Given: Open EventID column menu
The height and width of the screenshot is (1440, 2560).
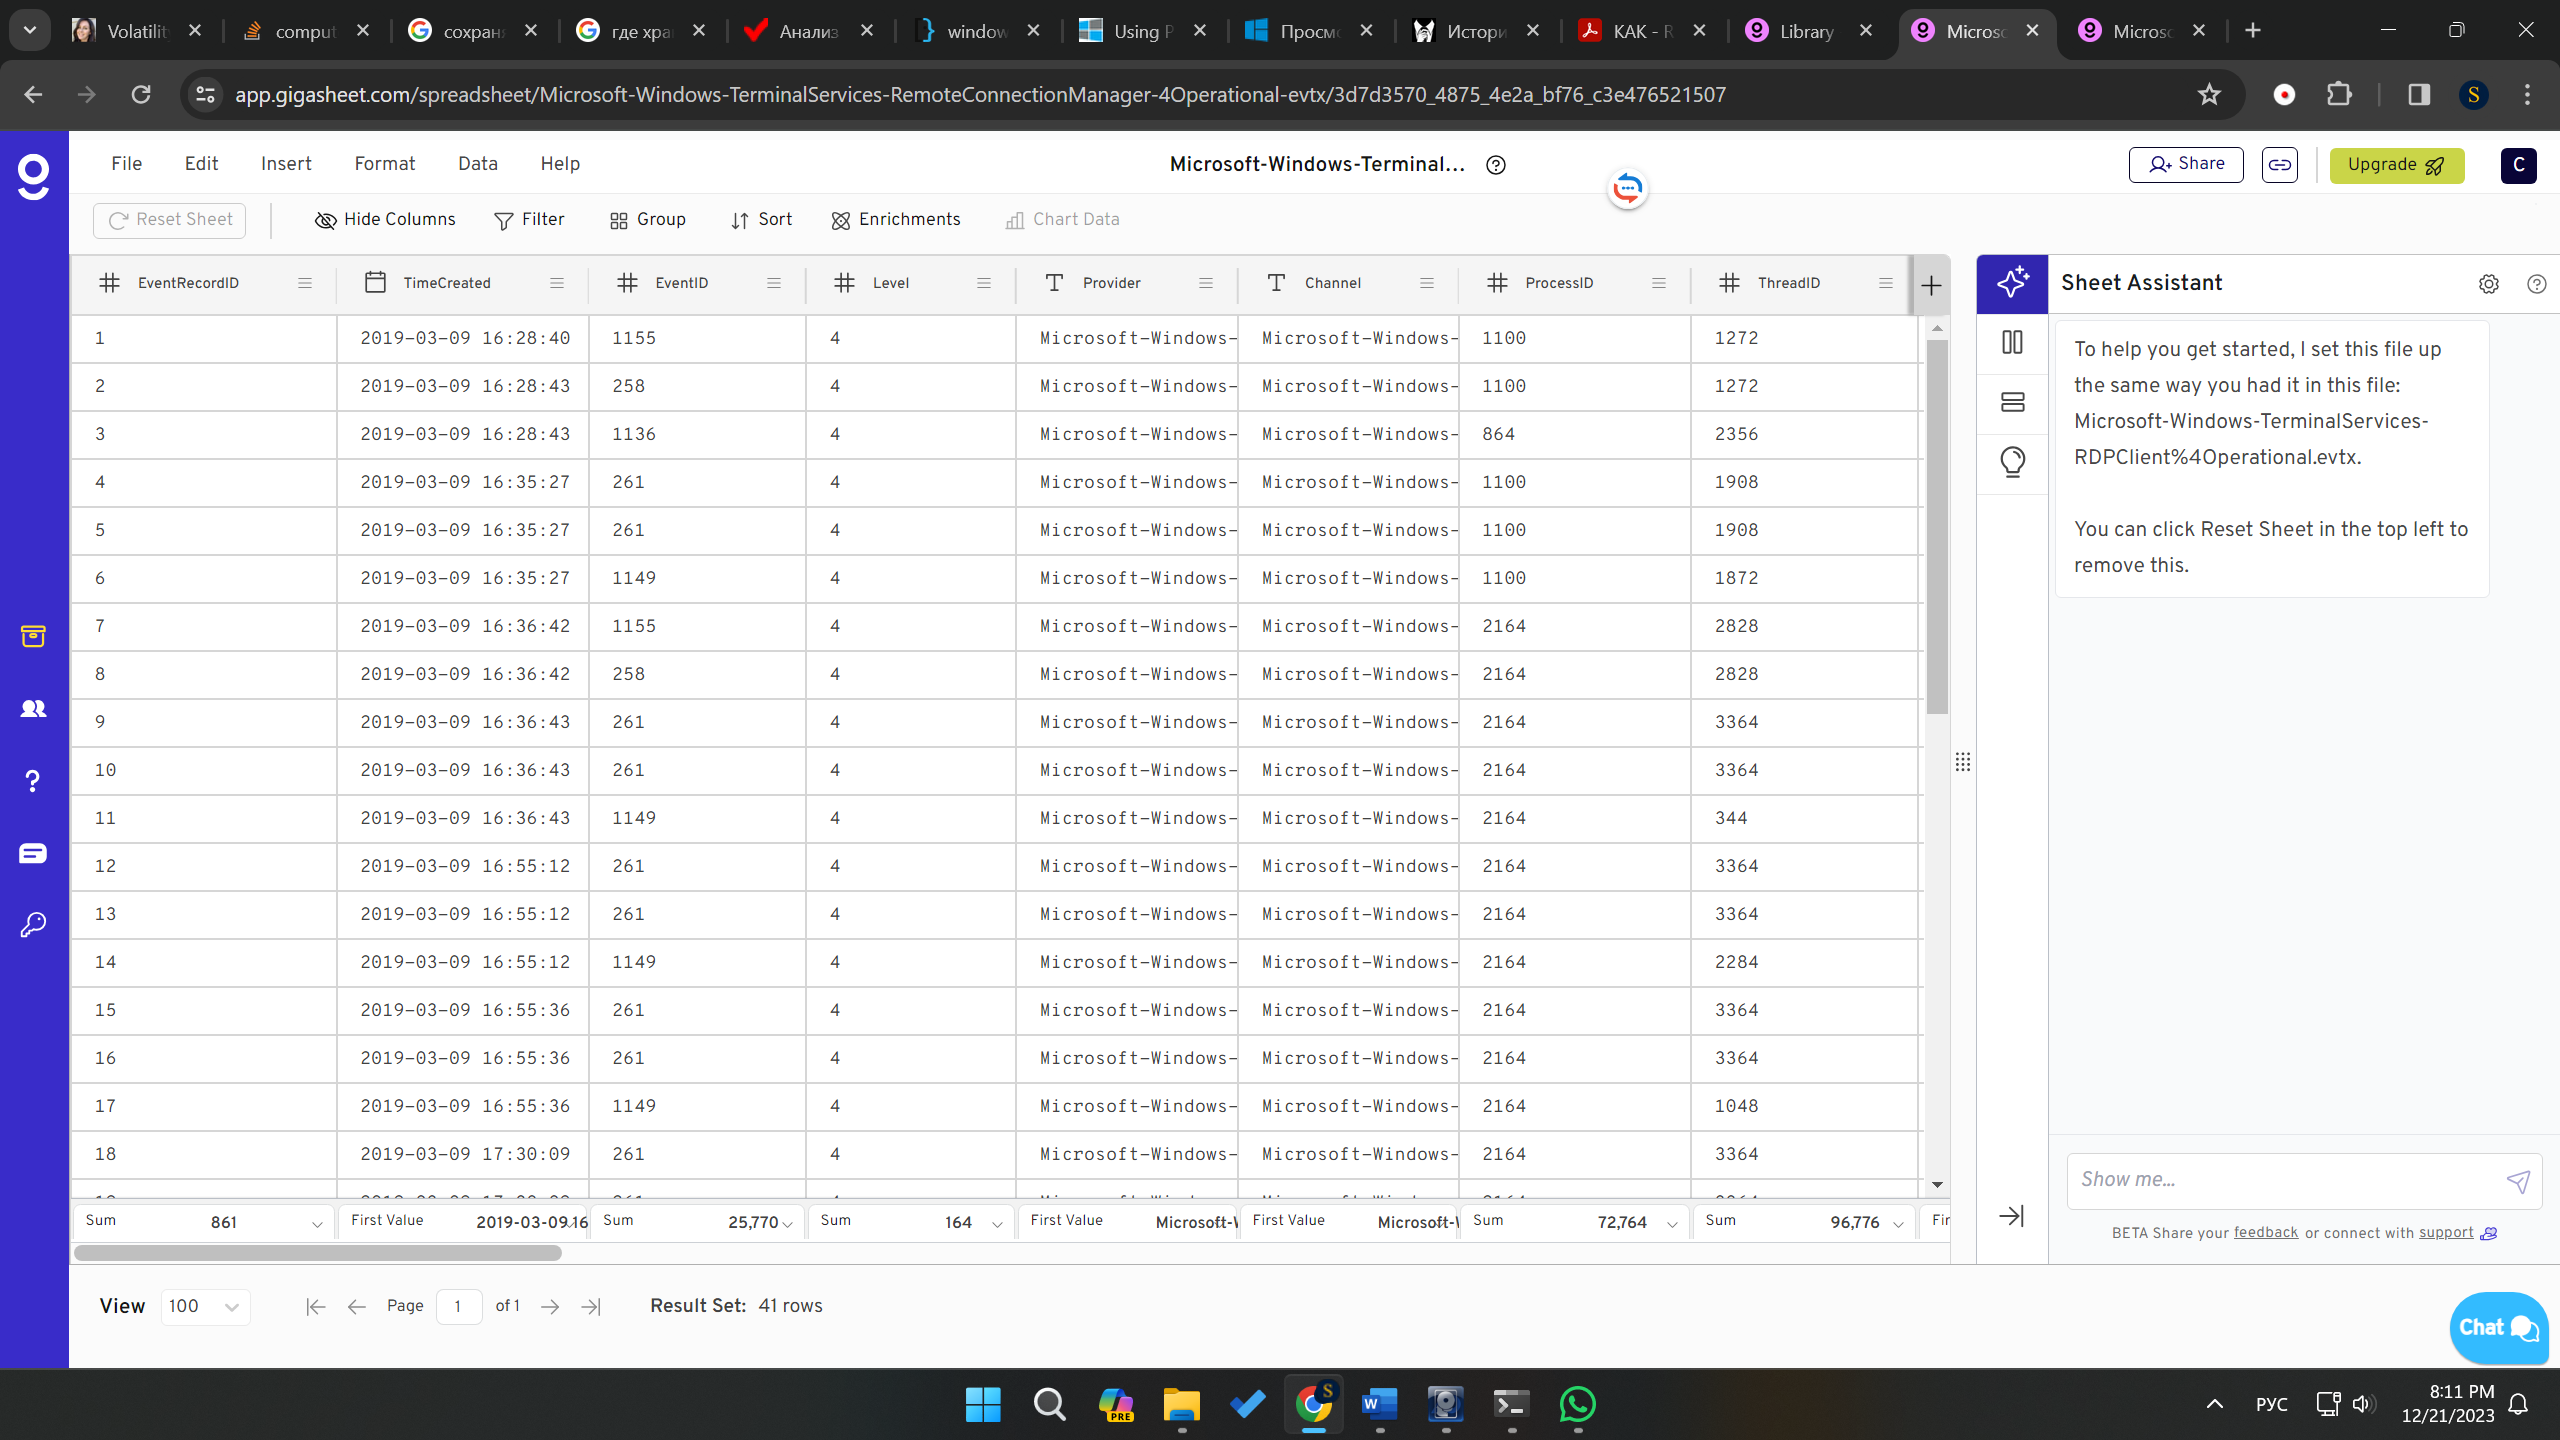Looking at the screenshot, I should [774, 284].
